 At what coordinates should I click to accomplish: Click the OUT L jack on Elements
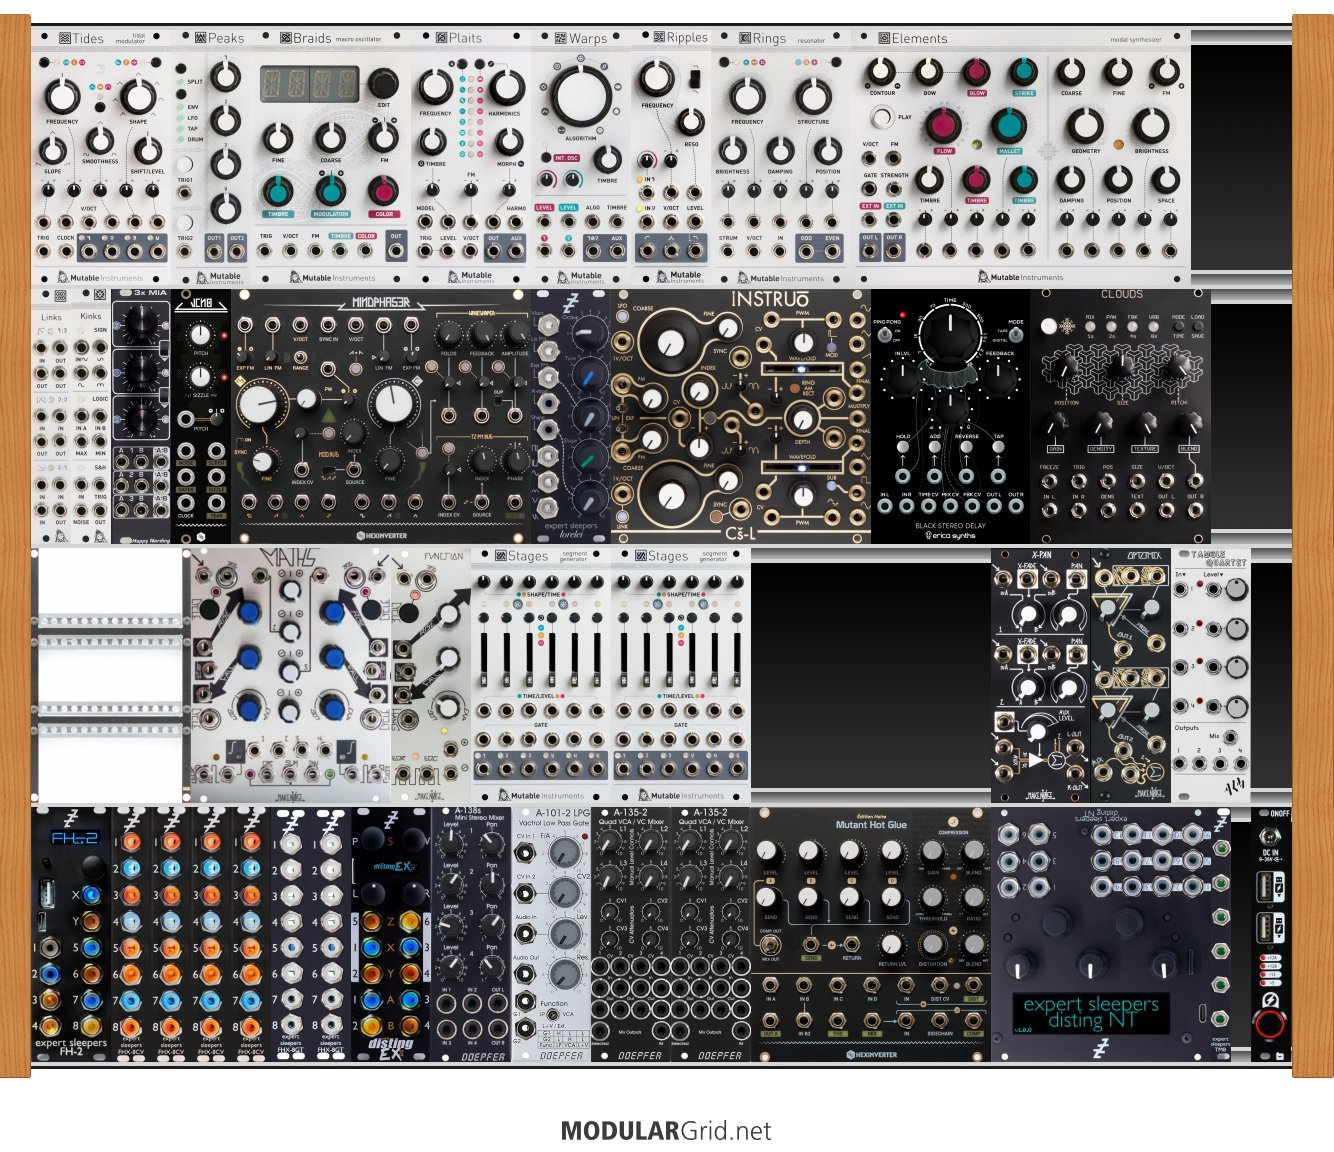click(871, 250)
